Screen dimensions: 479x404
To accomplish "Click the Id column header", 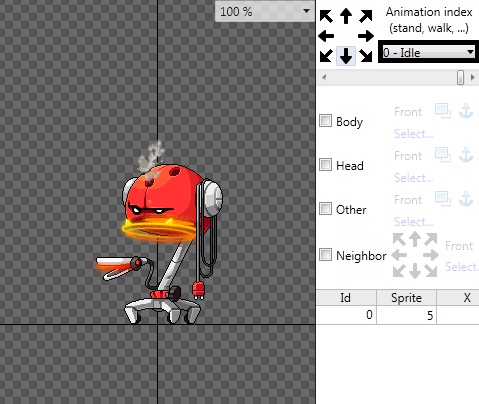I will [x=346, y=297].
